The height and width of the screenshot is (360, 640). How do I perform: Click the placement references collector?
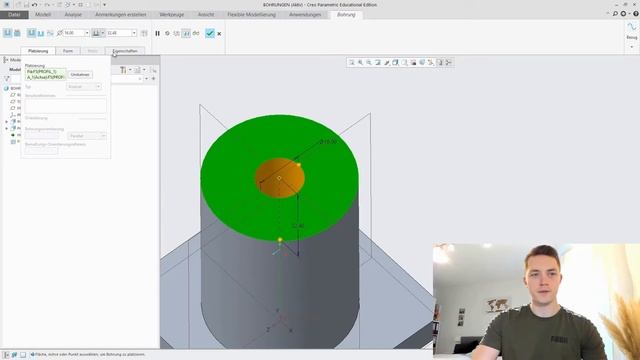[45, 74]
